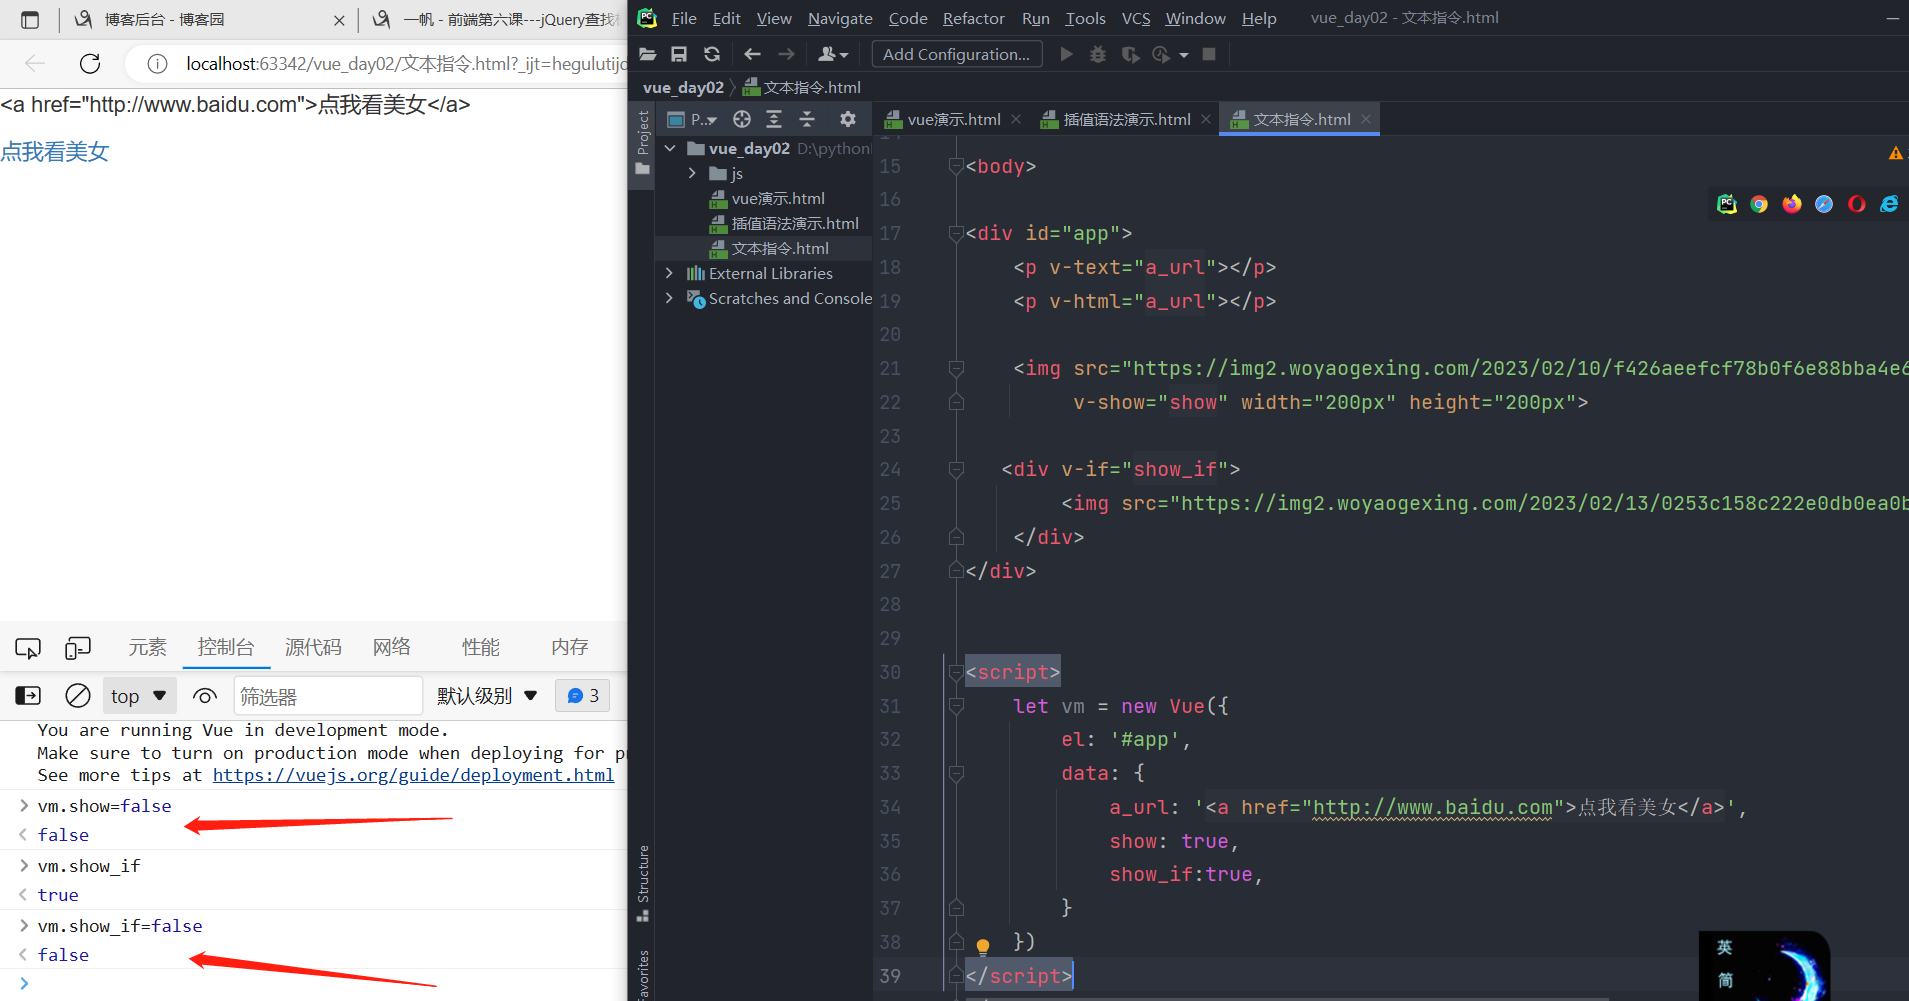
Task: Click the 点我看美女 link on the page
Action: click(55, 152)
